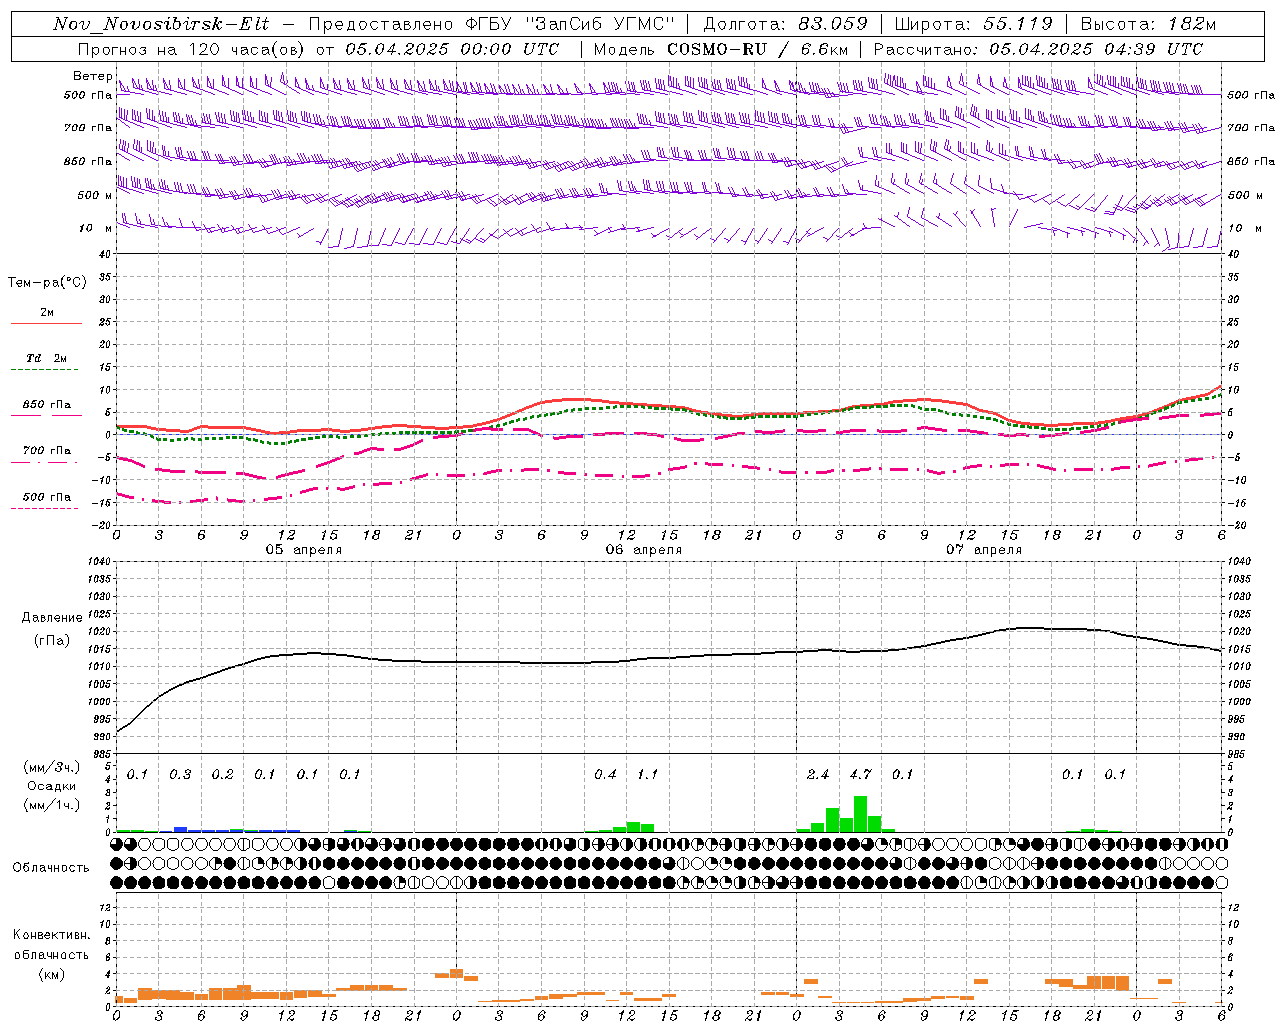
Task: Click the 0.2 precipitation total value
Action: coord(222,774)
